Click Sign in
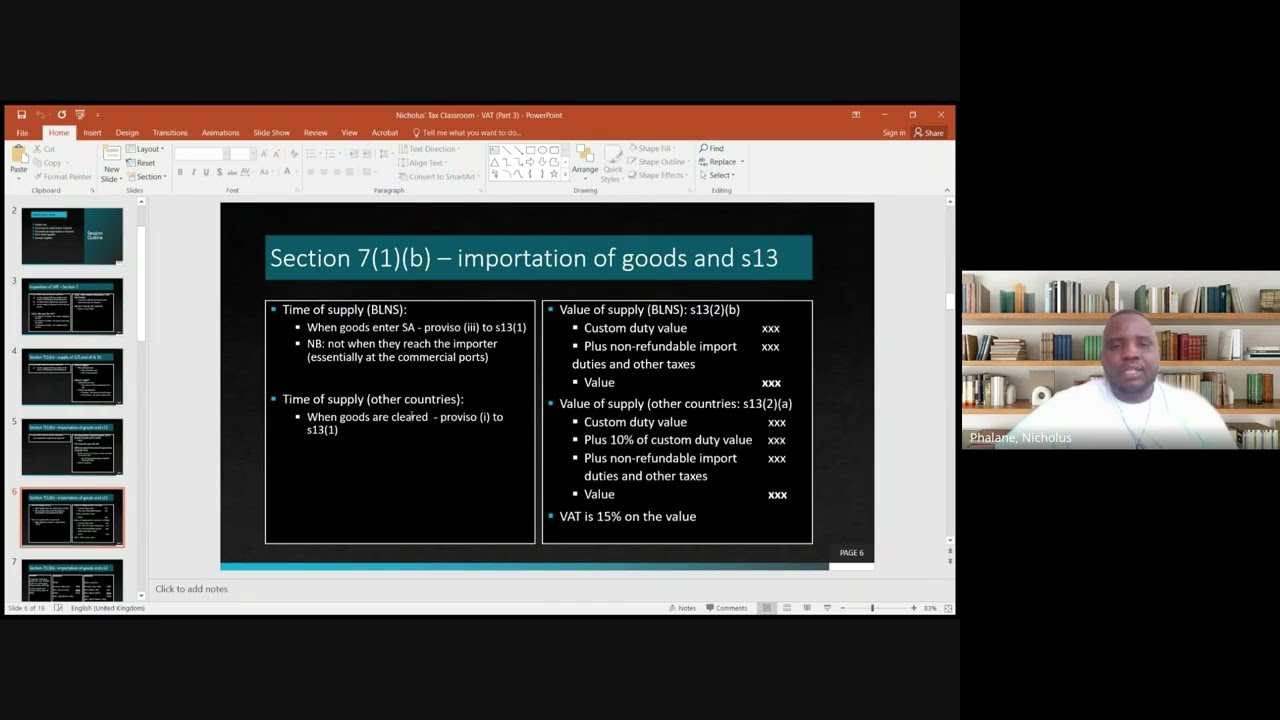This screenshot has height=720, width=1280. [x=894, y=133]
